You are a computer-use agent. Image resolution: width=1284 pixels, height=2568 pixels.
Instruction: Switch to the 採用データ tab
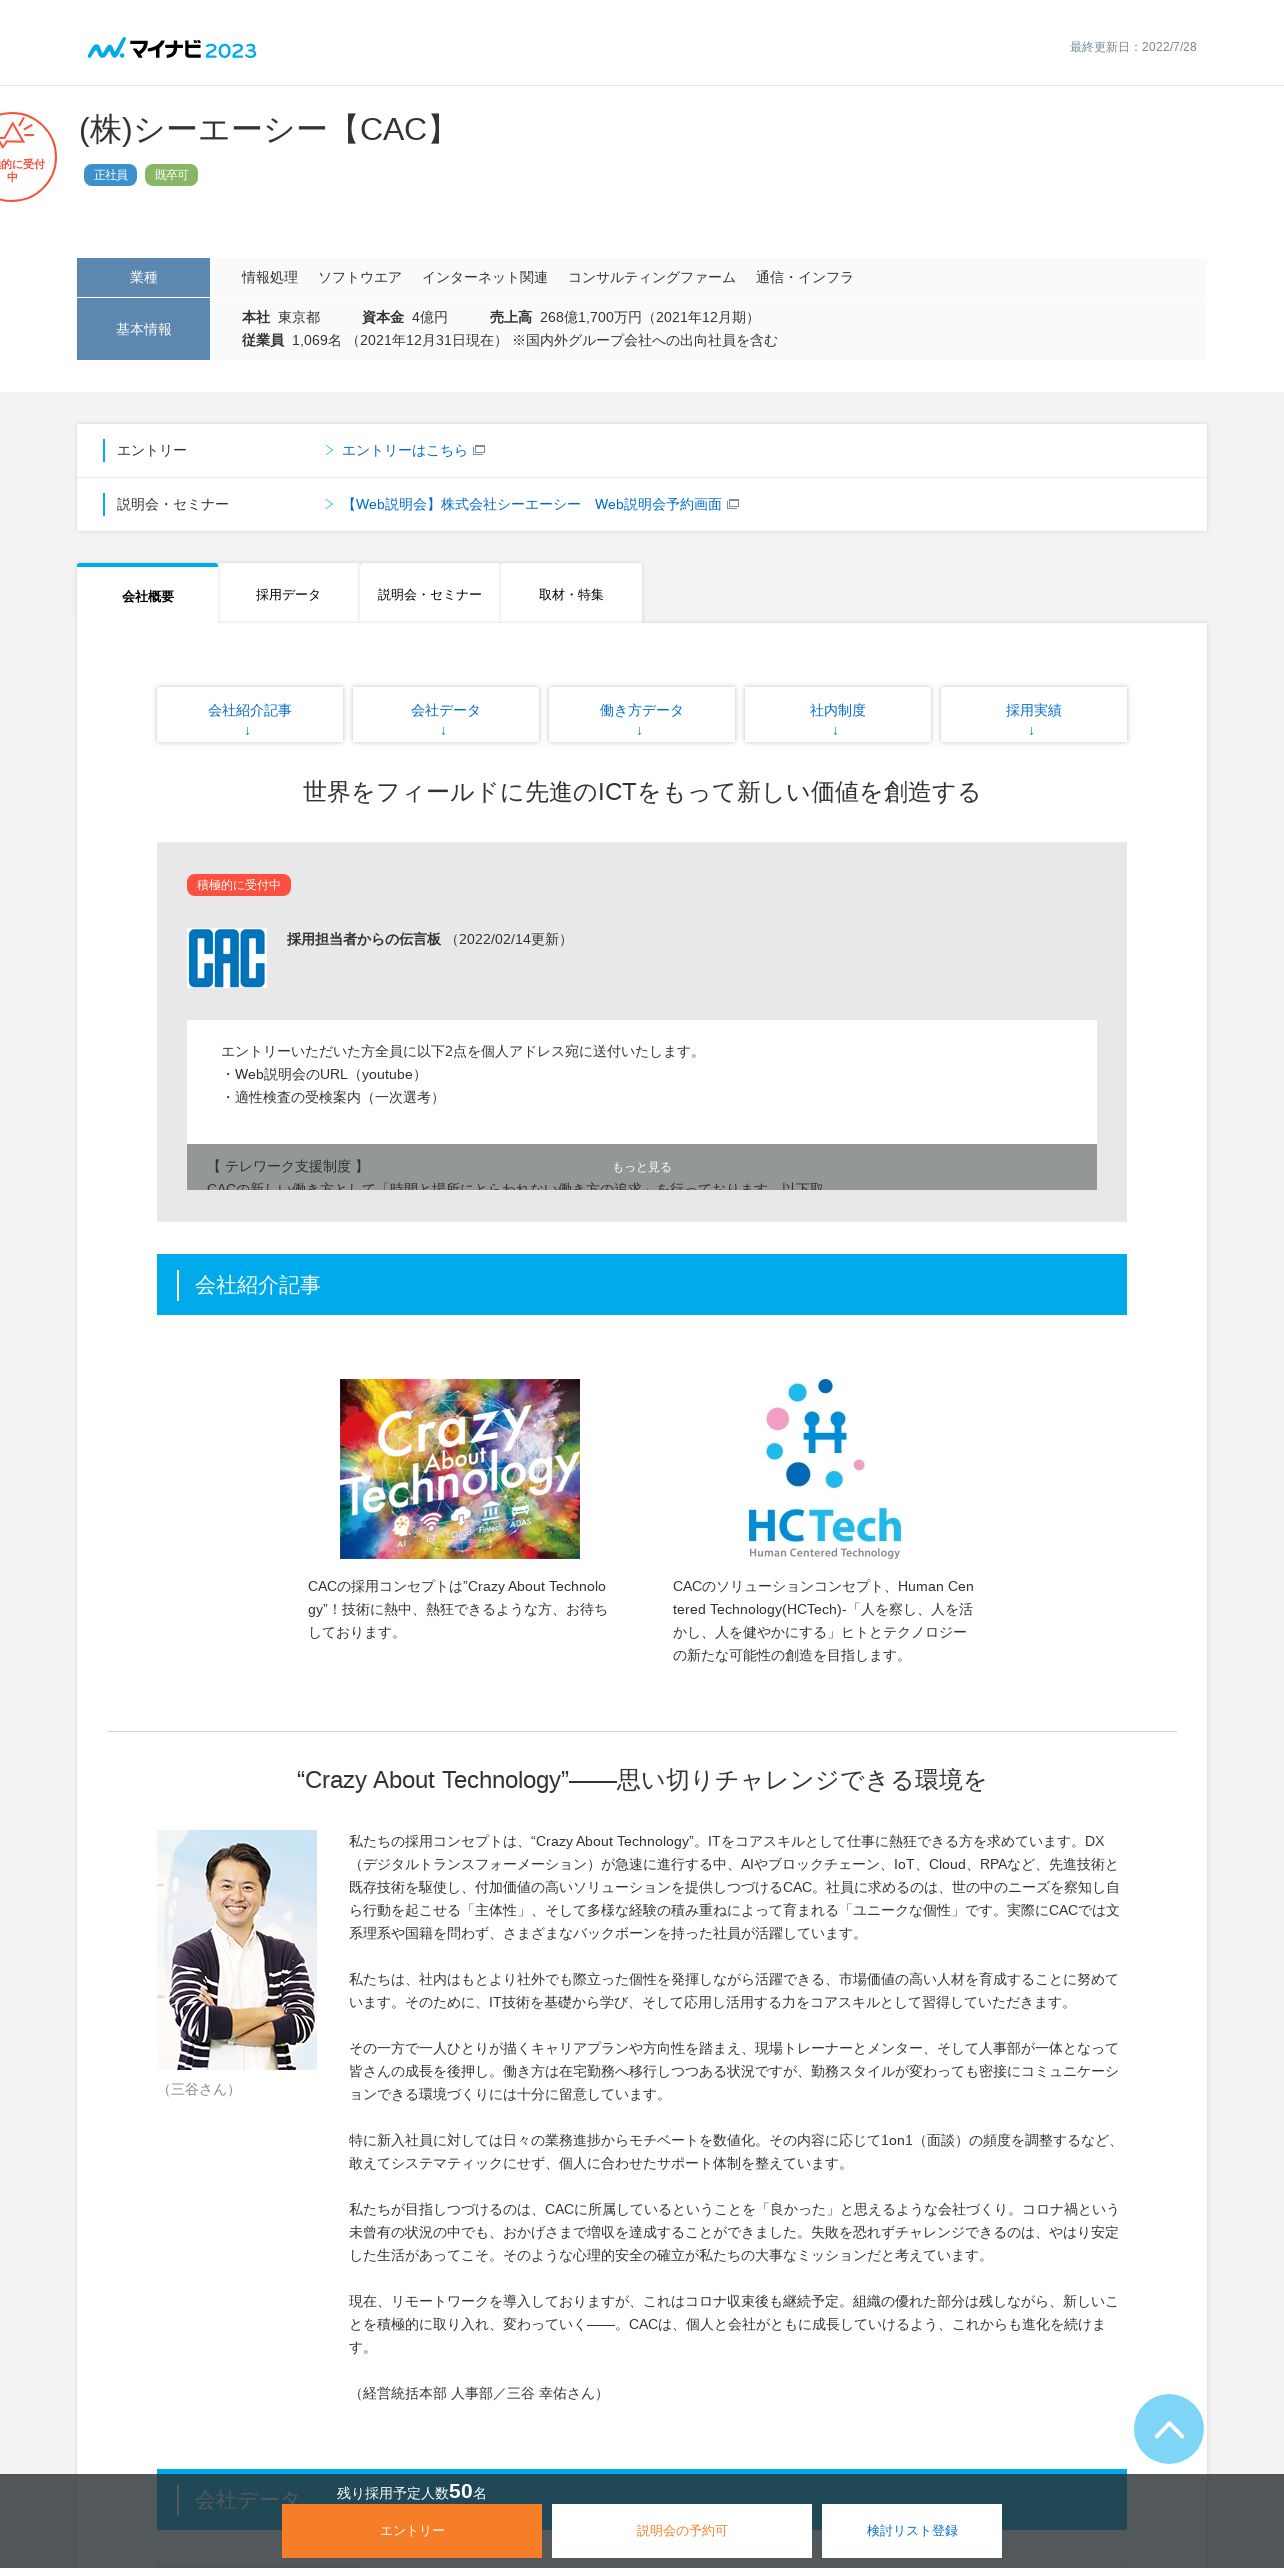click(x=288, y=594)
